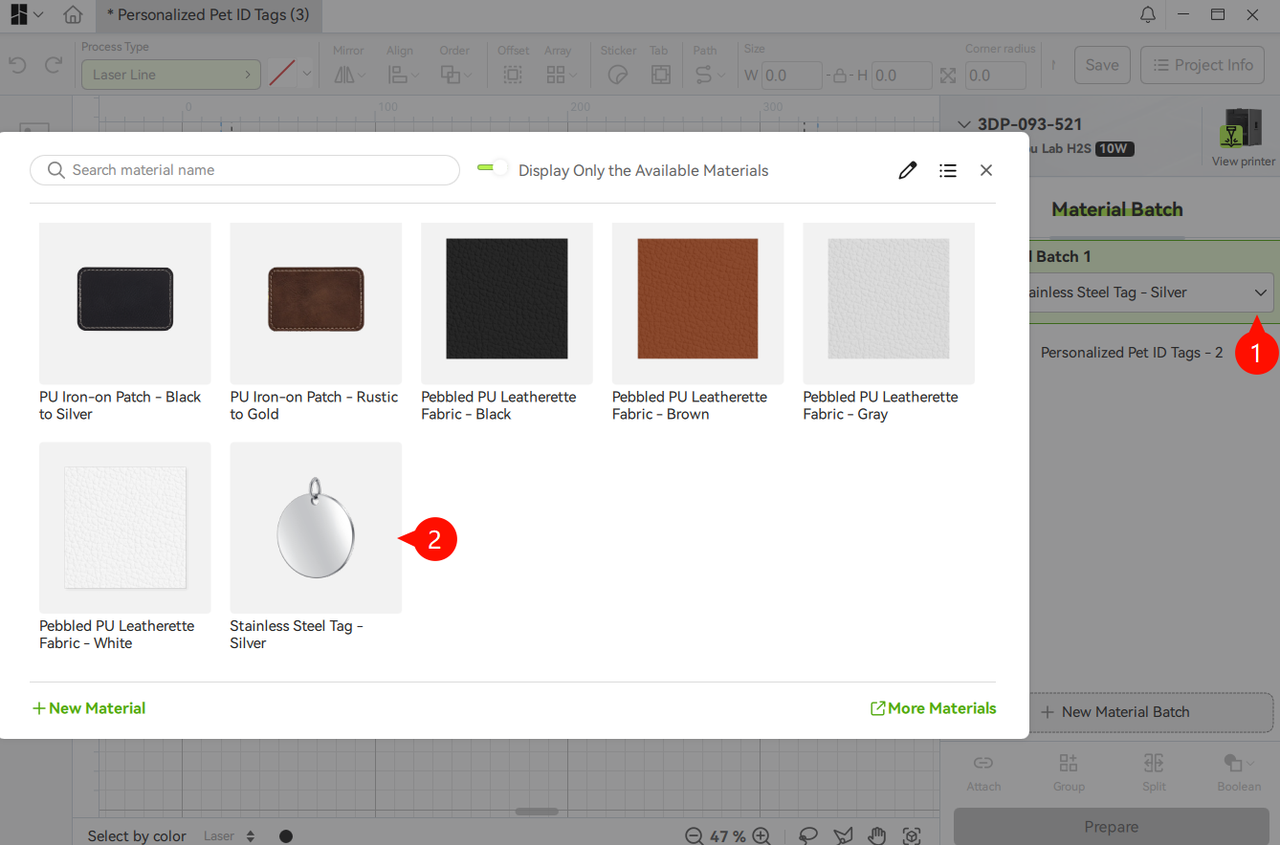
Task: Click the pencil edit materials icon
Action: coord(907,170)
